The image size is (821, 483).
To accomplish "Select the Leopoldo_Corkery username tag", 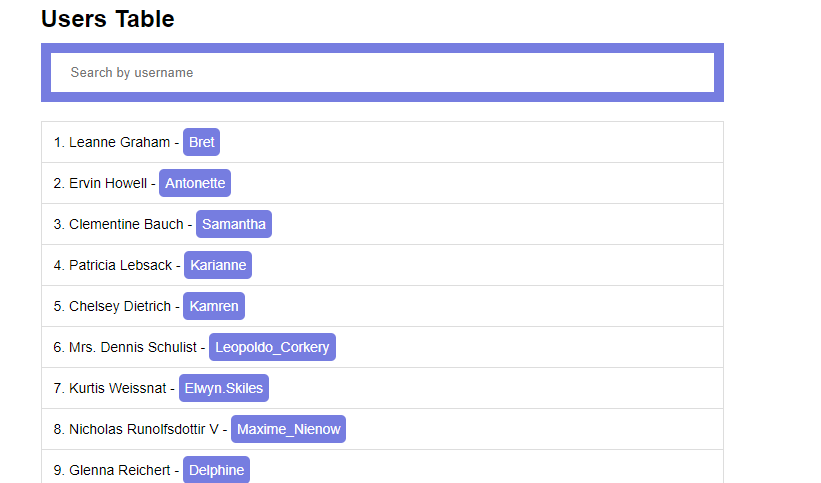I will (x=272, y=347).
